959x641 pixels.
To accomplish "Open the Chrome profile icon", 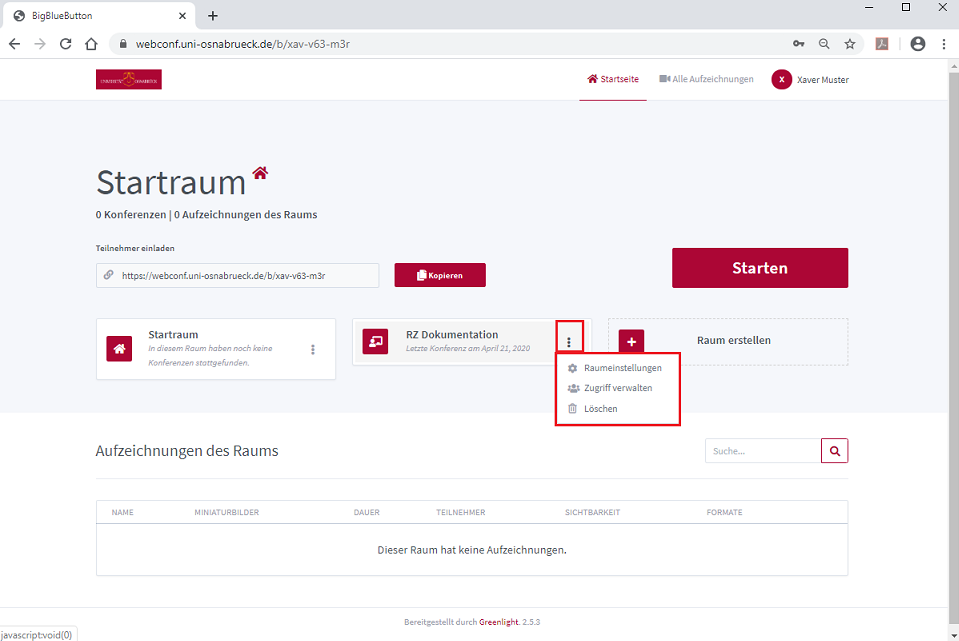I will click(x=917, y=44).
